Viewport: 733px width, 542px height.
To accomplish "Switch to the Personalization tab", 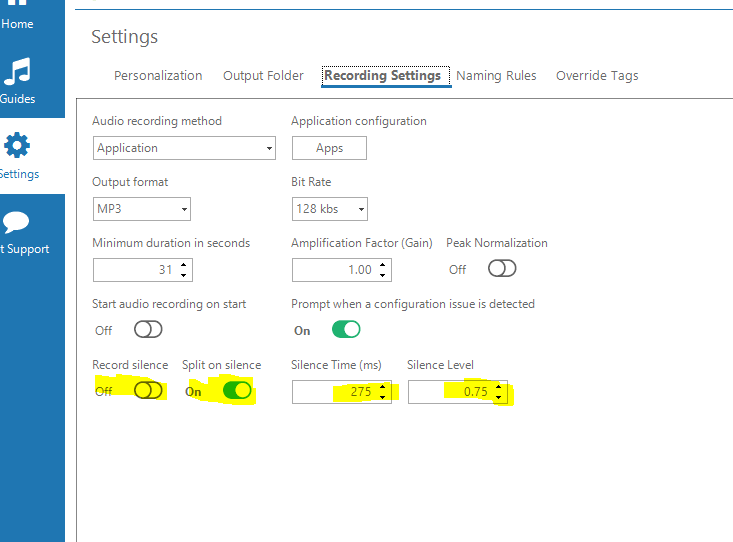I will pos(158,76).
